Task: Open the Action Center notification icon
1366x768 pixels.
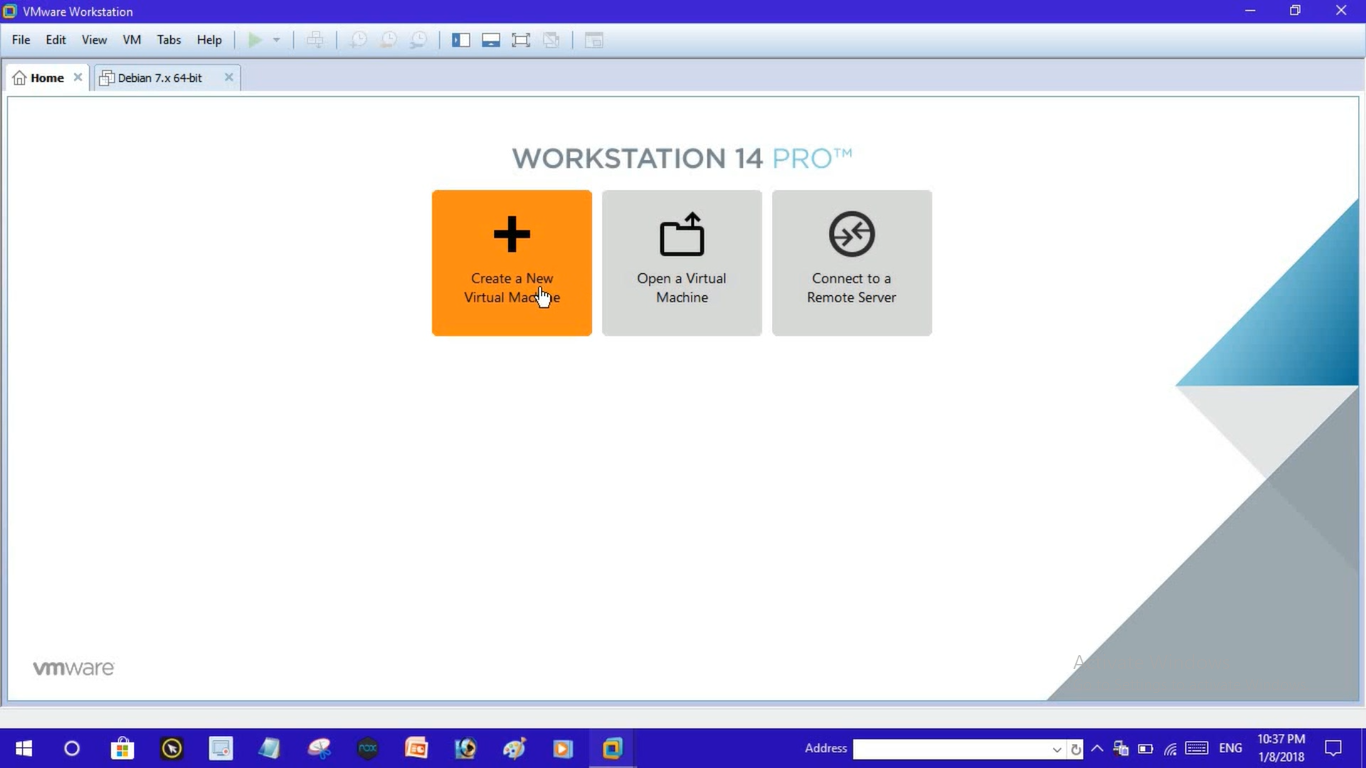Action: [1333, 748]
